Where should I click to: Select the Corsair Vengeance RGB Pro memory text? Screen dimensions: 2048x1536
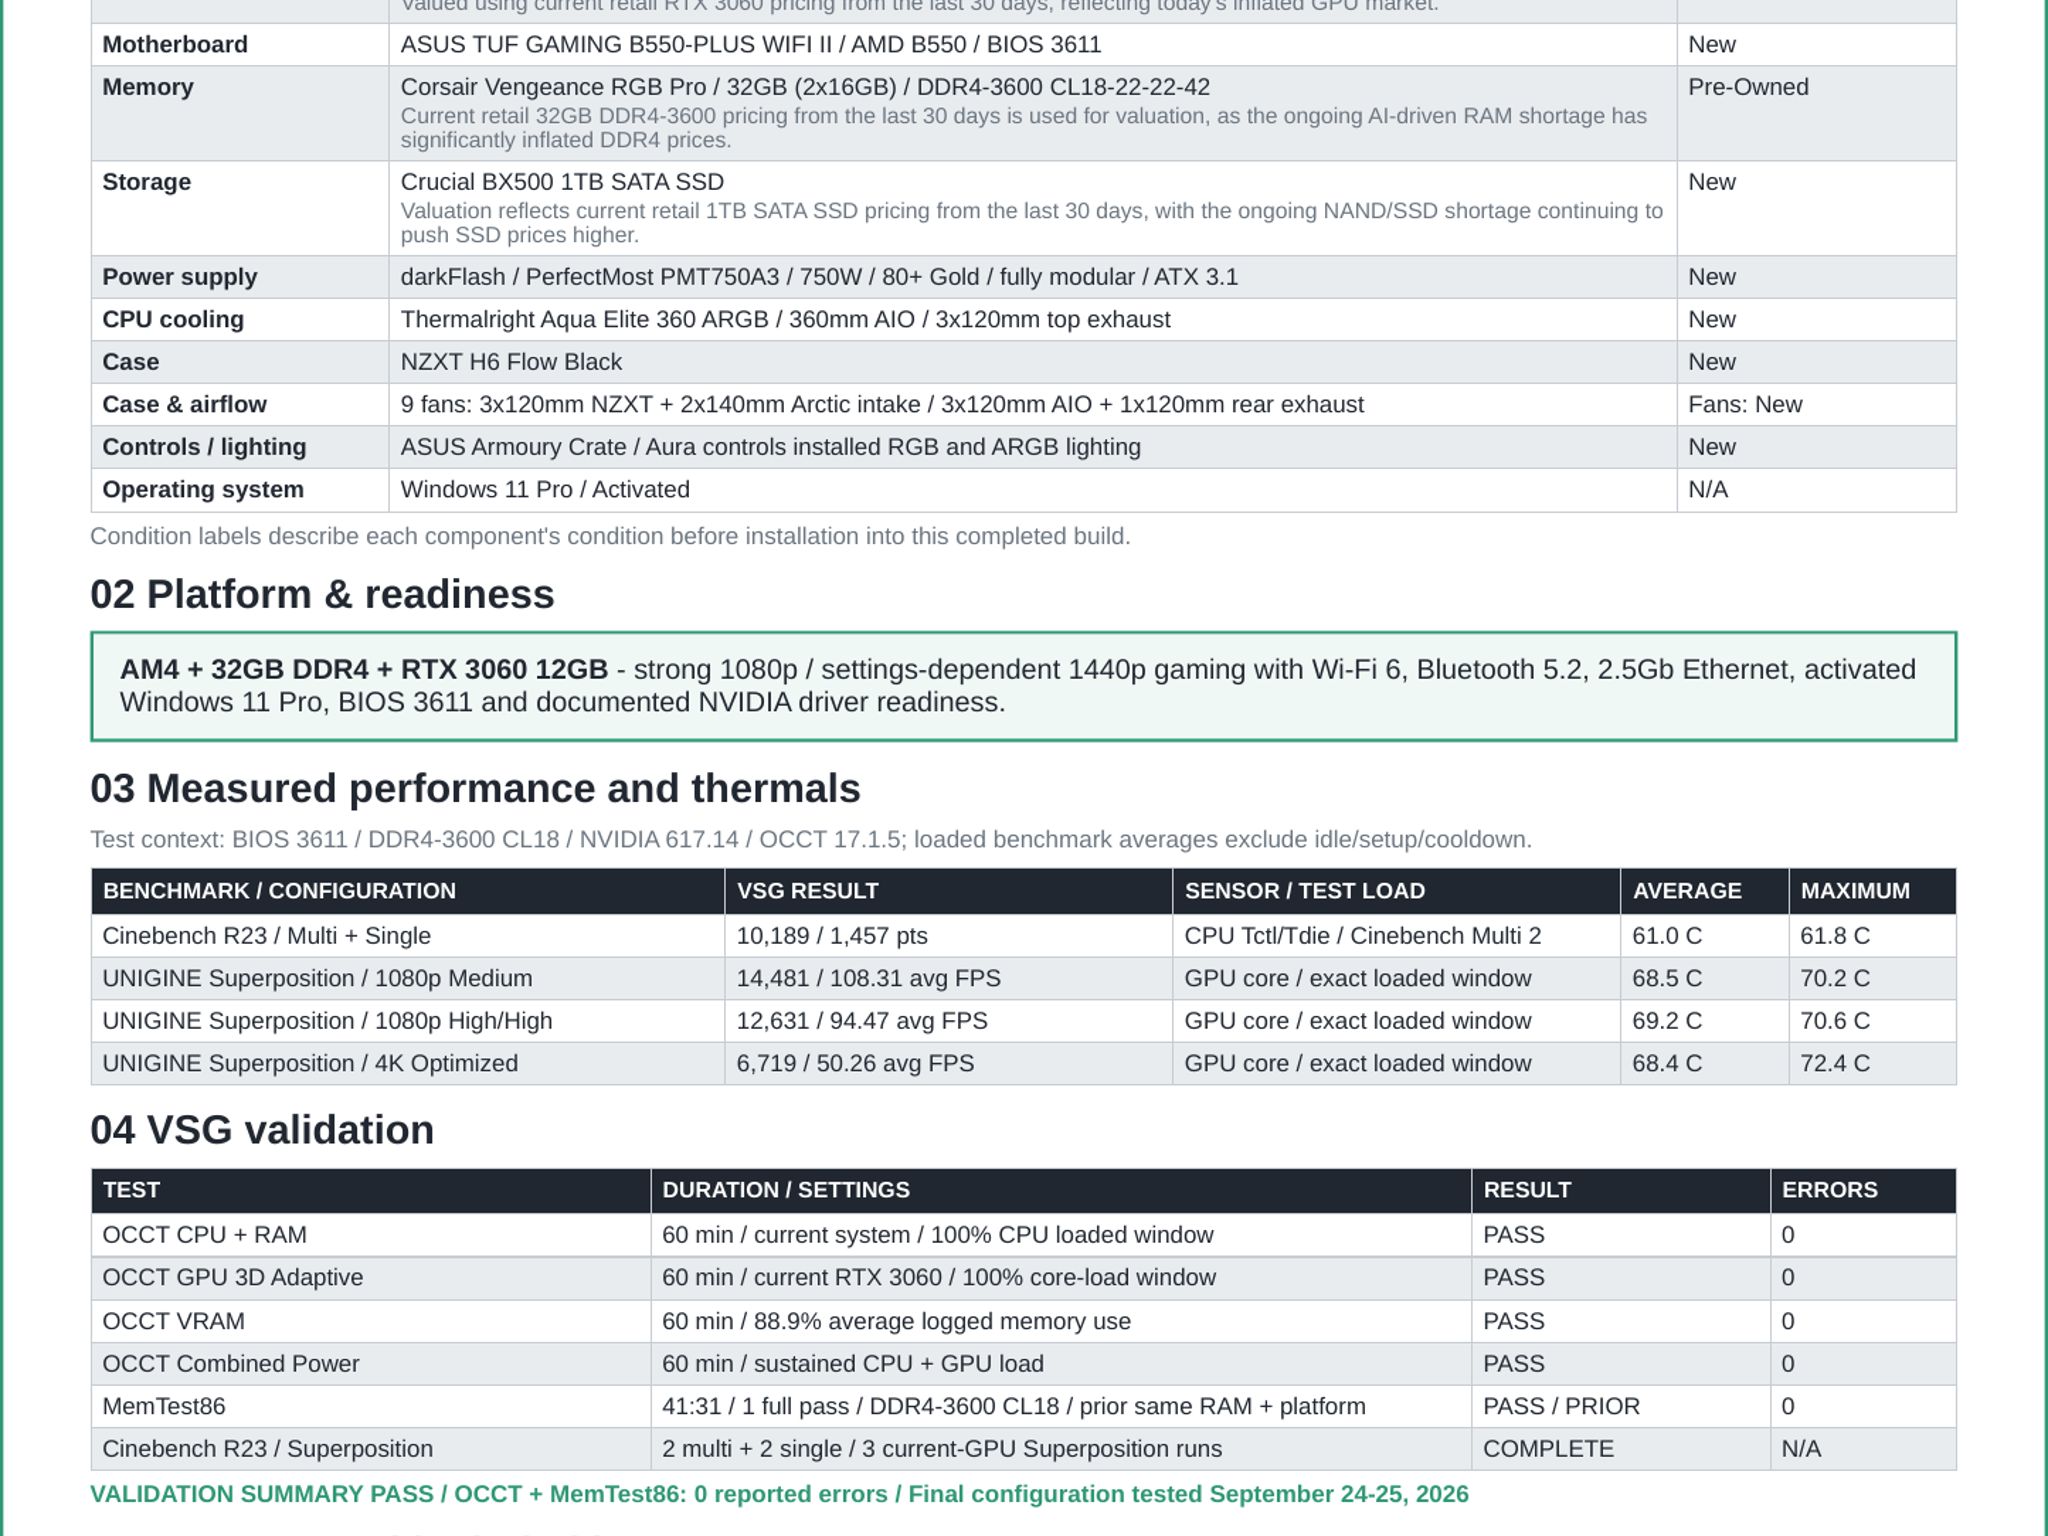pyautogui.click(x=804, y=87)
